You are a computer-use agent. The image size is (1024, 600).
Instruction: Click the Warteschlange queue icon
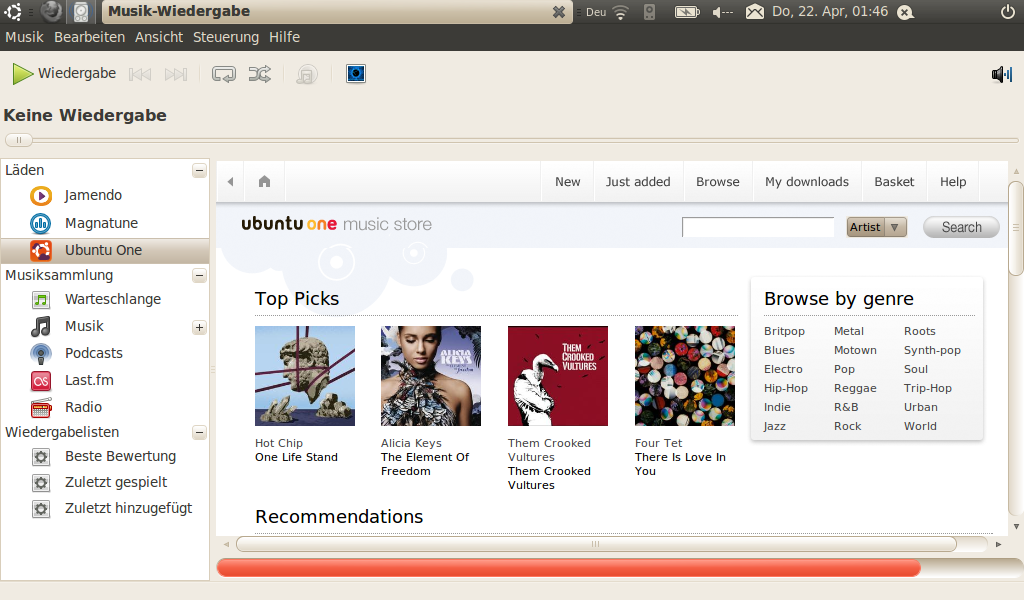tap(40, 300)
